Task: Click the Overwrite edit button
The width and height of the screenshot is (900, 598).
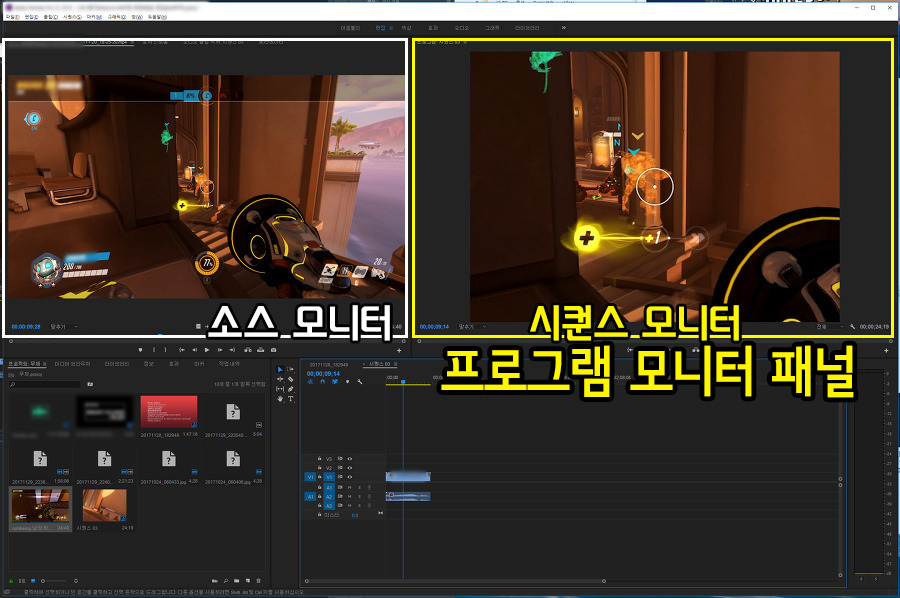Action: click(261, 350)
